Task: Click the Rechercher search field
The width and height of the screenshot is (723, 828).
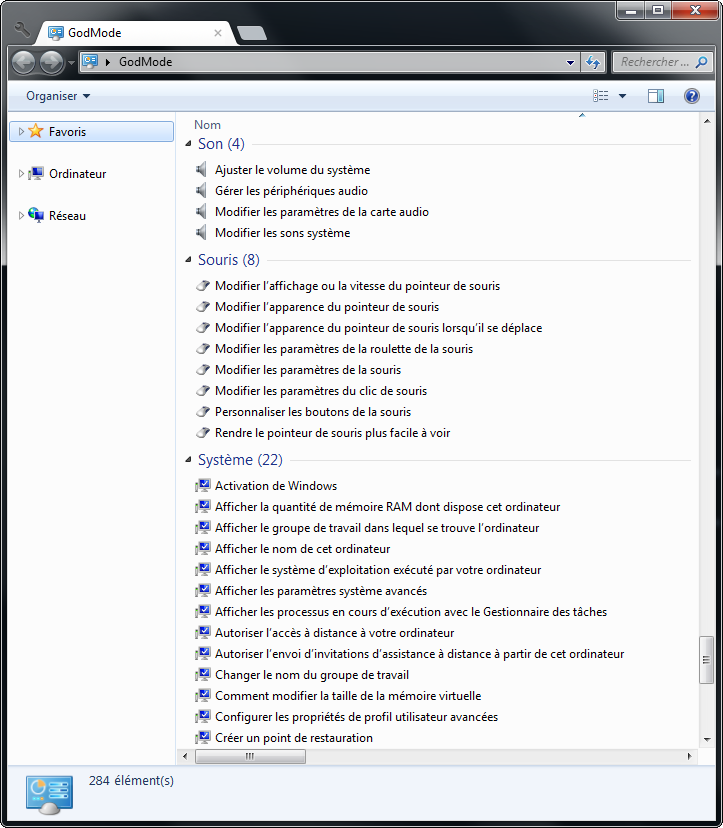Action: pos(655,62)
